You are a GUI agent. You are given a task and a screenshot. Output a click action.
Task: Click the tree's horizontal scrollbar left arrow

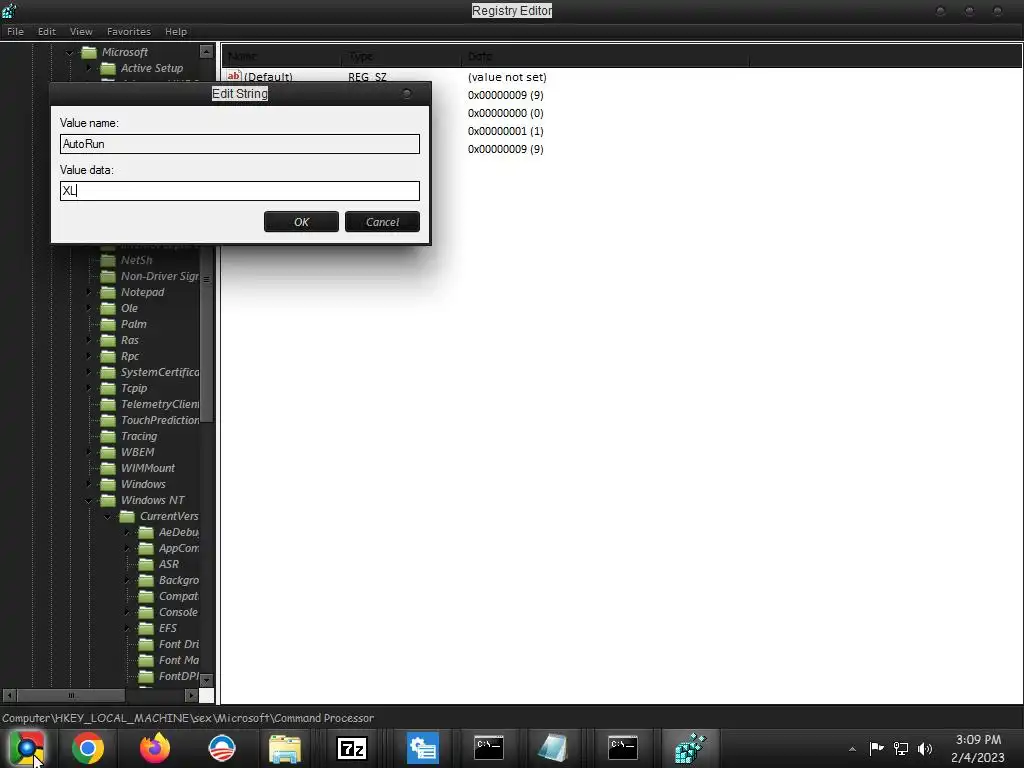(9, 696)
